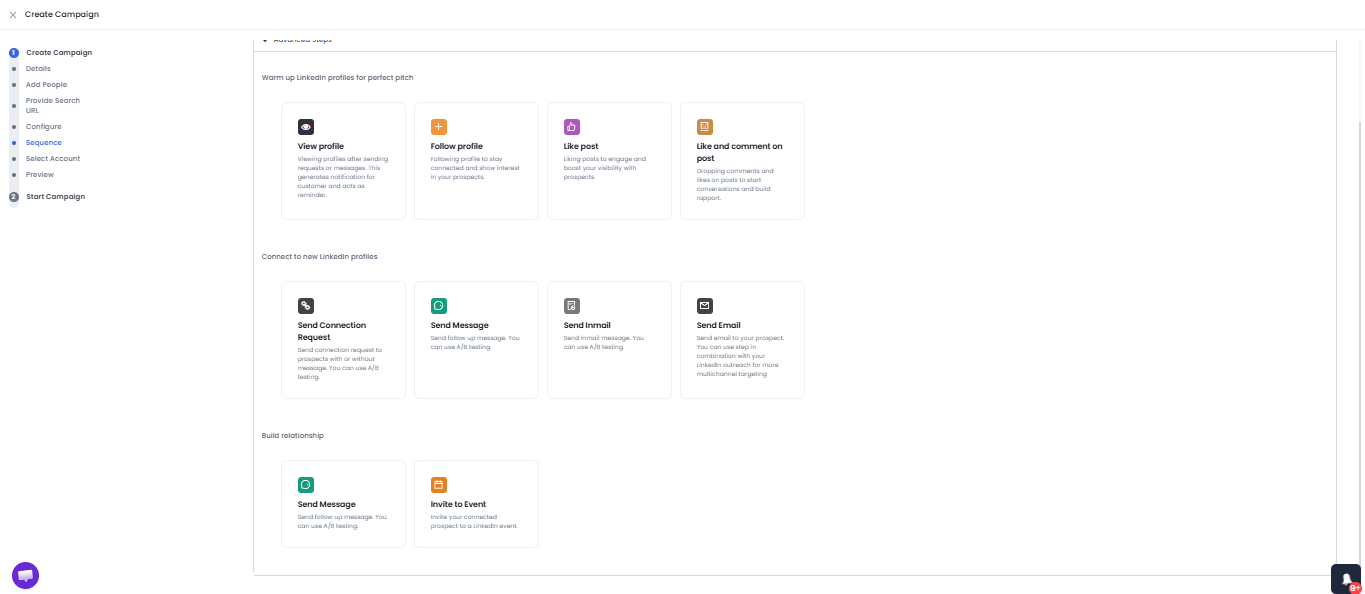The image size is (1365, 594).
Task: Pick the Like and comment on post icon
Action: click(x=705, y=127)
